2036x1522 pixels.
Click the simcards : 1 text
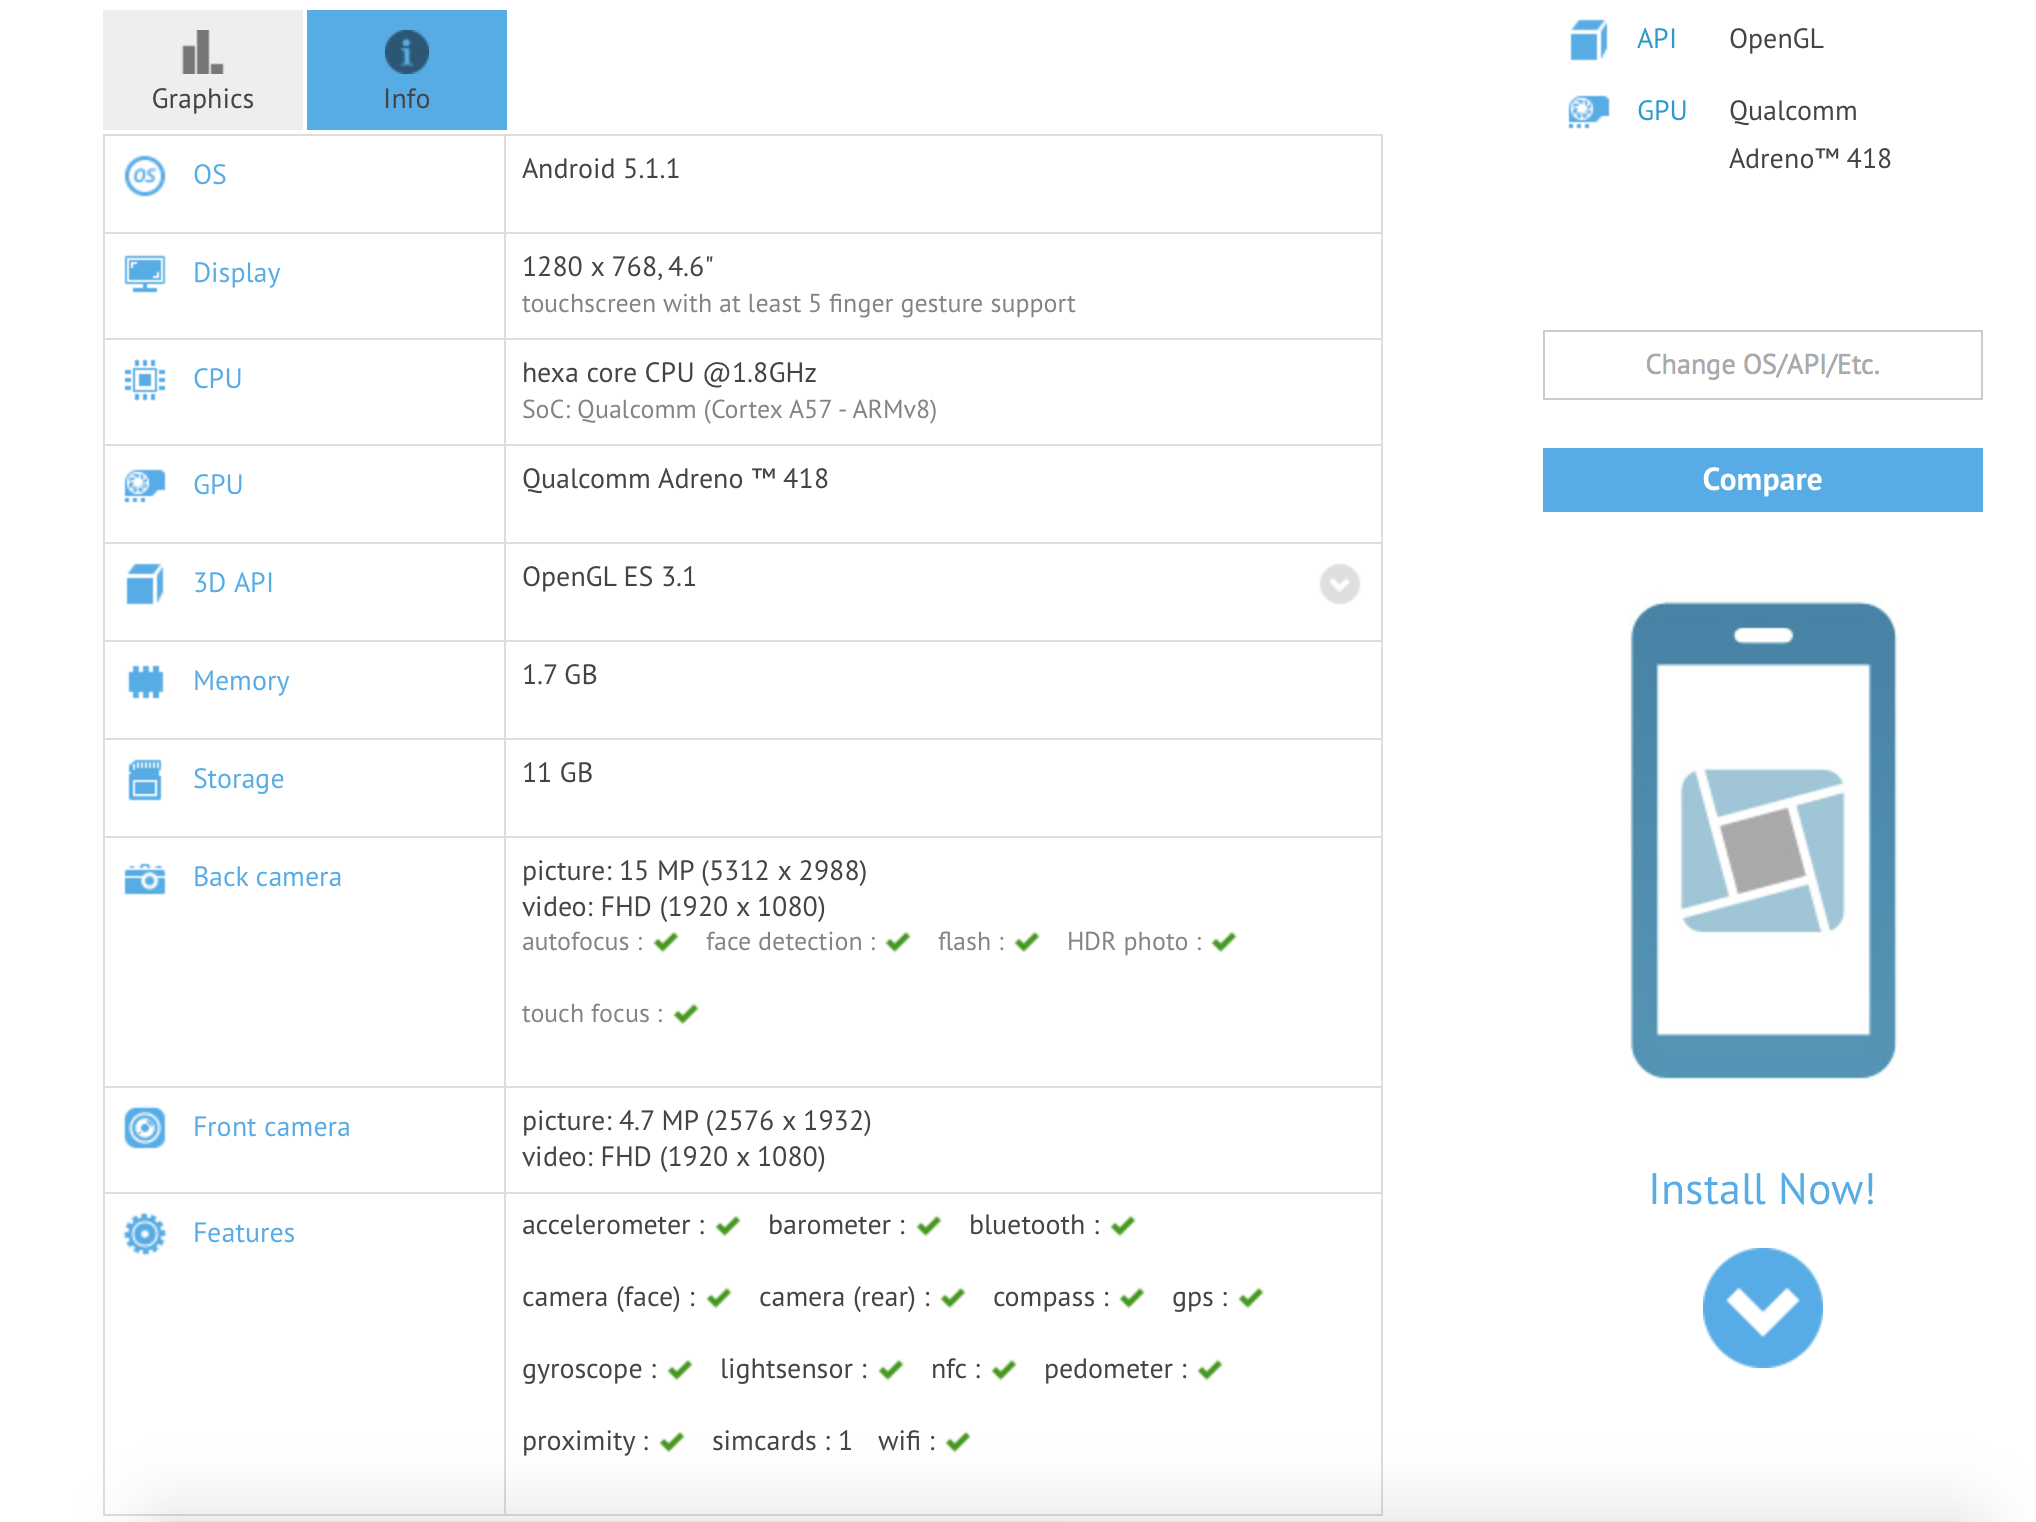(782, 1441)
